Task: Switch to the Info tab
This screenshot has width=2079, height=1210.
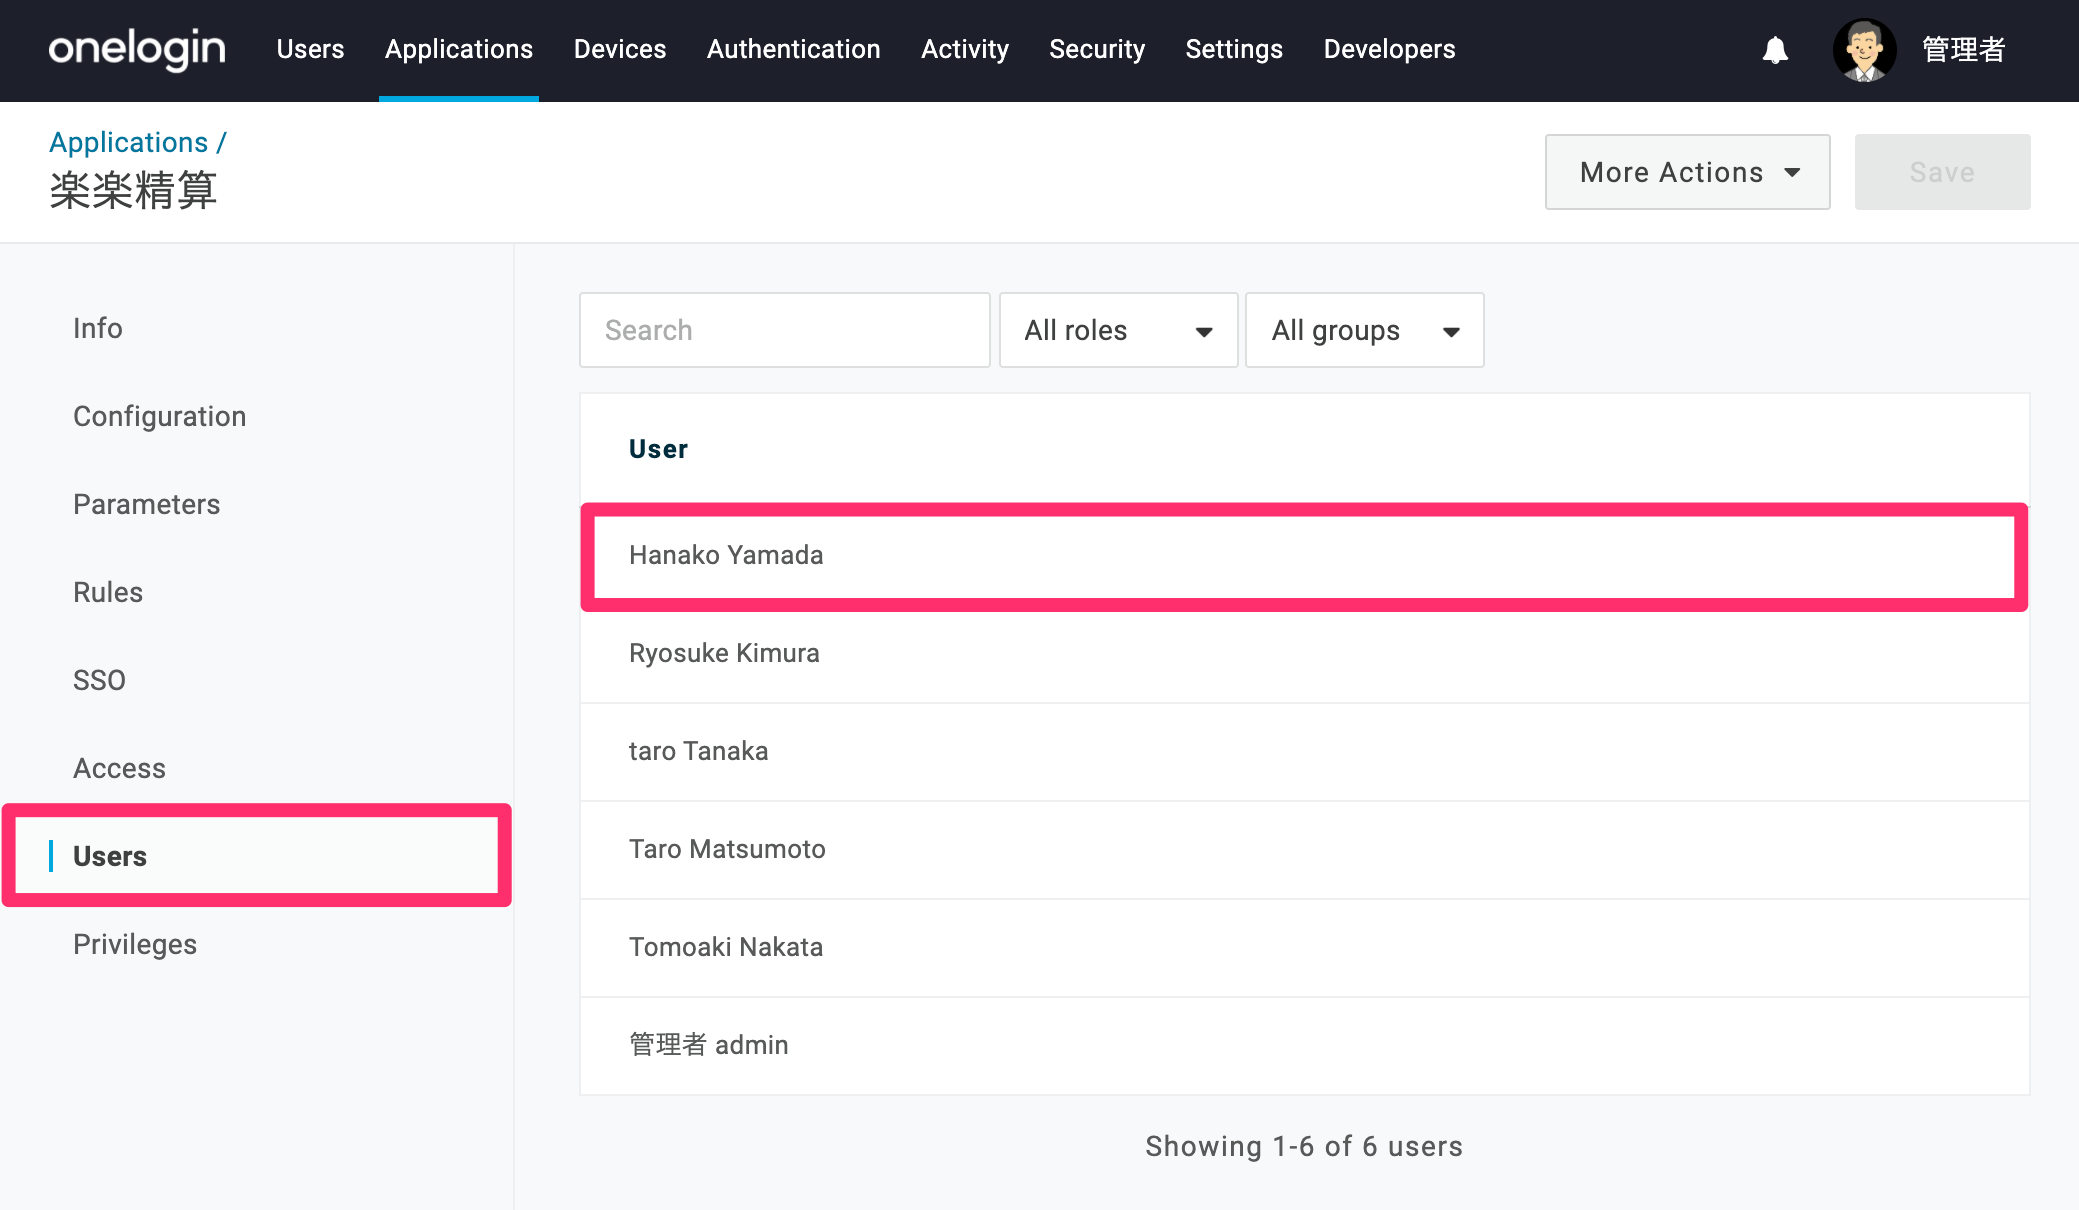Action: pos(98,328)
